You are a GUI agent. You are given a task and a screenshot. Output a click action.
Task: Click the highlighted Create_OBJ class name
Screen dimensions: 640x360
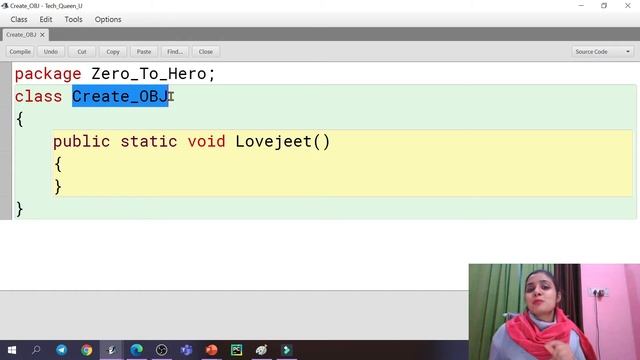pos(120,96)
